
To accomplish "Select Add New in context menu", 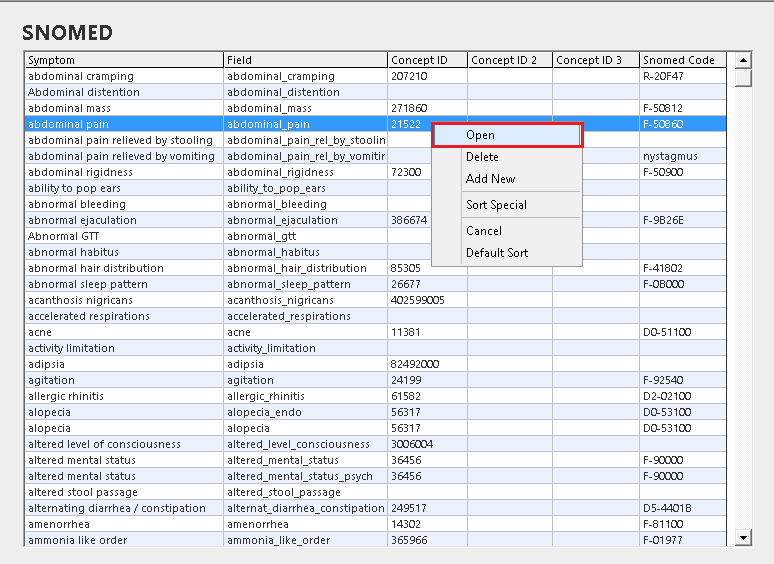I will click(507, 179).
